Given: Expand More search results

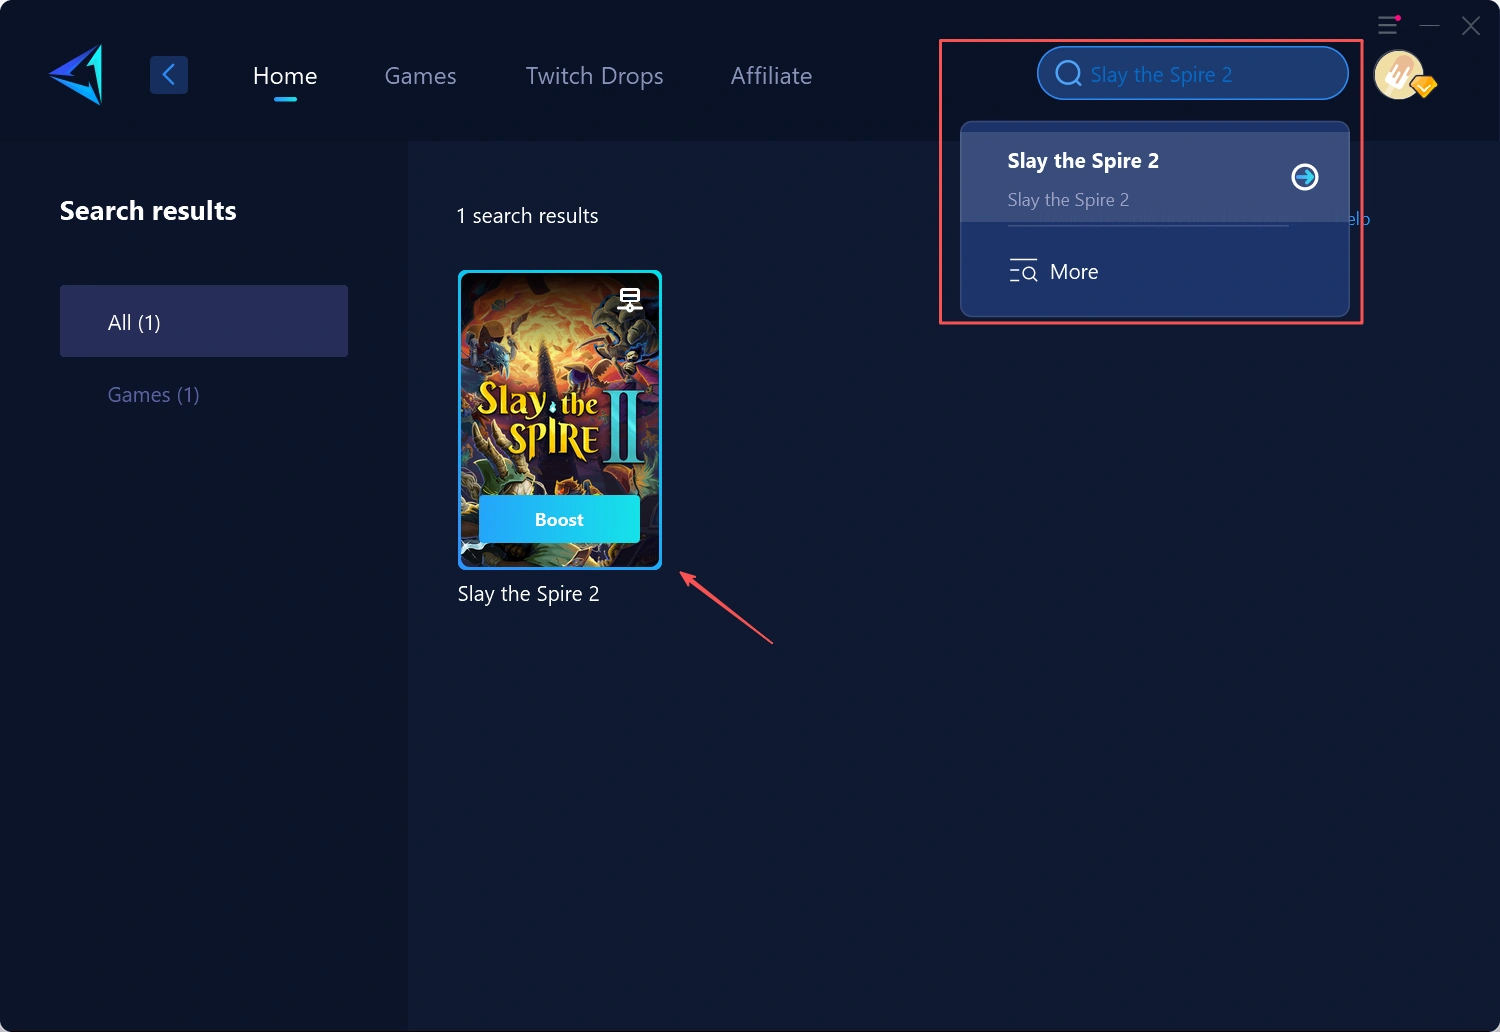Looking at the screenshot, I should pos(1074,271).
